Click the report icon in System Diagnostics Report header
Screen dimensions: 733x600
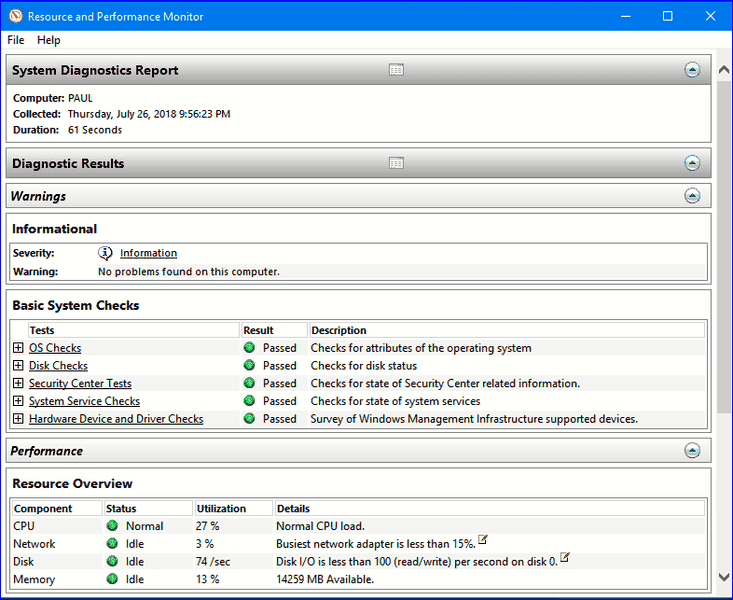pos(396,70)
